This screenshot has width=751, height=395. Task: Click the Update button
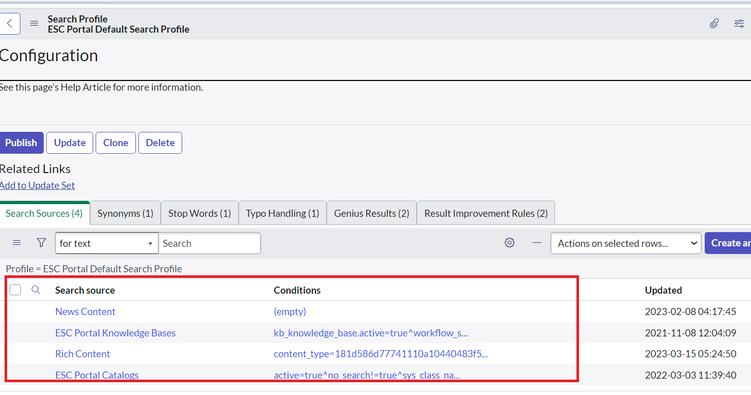point(69,143)
